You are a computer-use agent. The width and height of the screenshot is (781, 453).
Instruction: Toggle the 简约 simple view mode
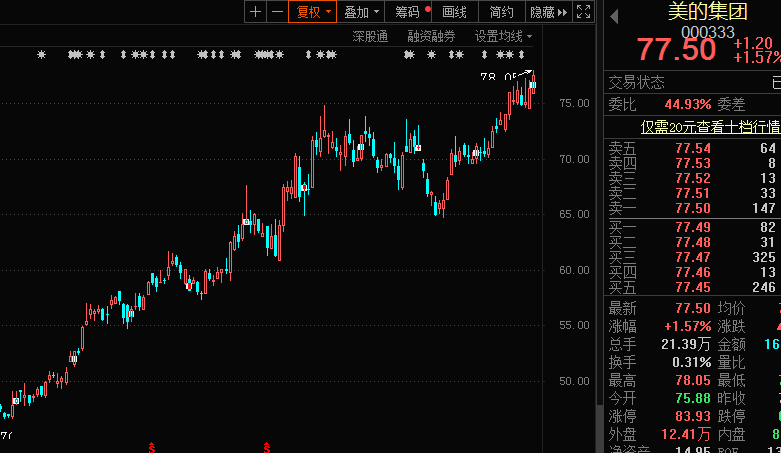[501, 12]
